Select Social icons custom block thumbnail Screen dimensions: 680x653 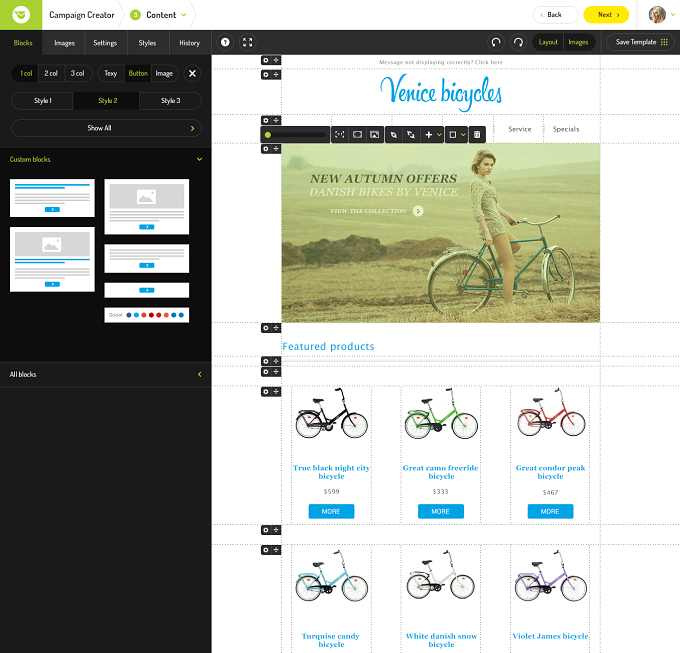147,315
